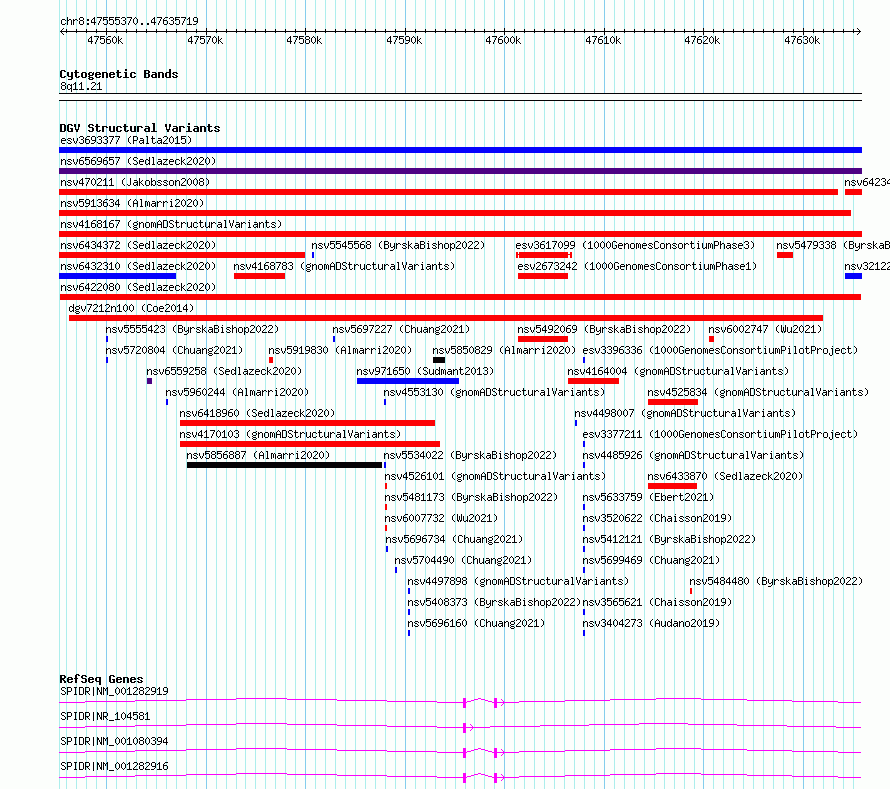Image resolution: width=890 pixels, height=789 pixels.
Task: Select SPIDR|NM_001080394 transcript label
Action: (114, 741)
